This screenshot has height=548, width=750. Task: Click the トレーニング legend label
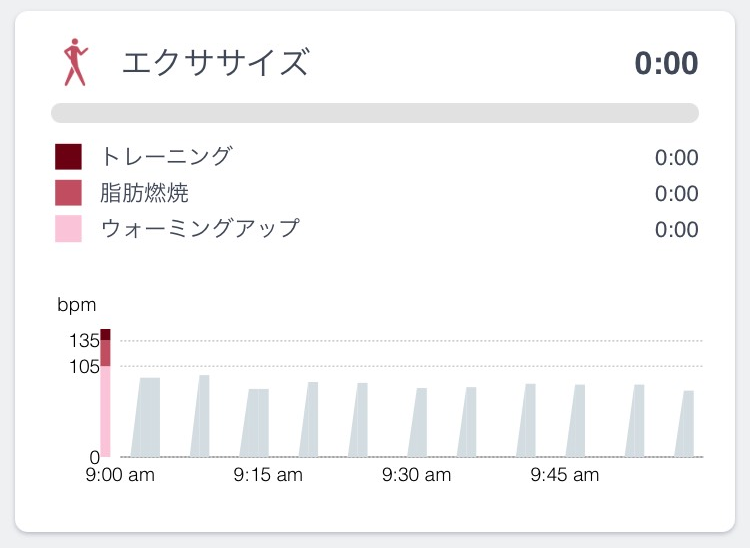[x=166, y=157]
